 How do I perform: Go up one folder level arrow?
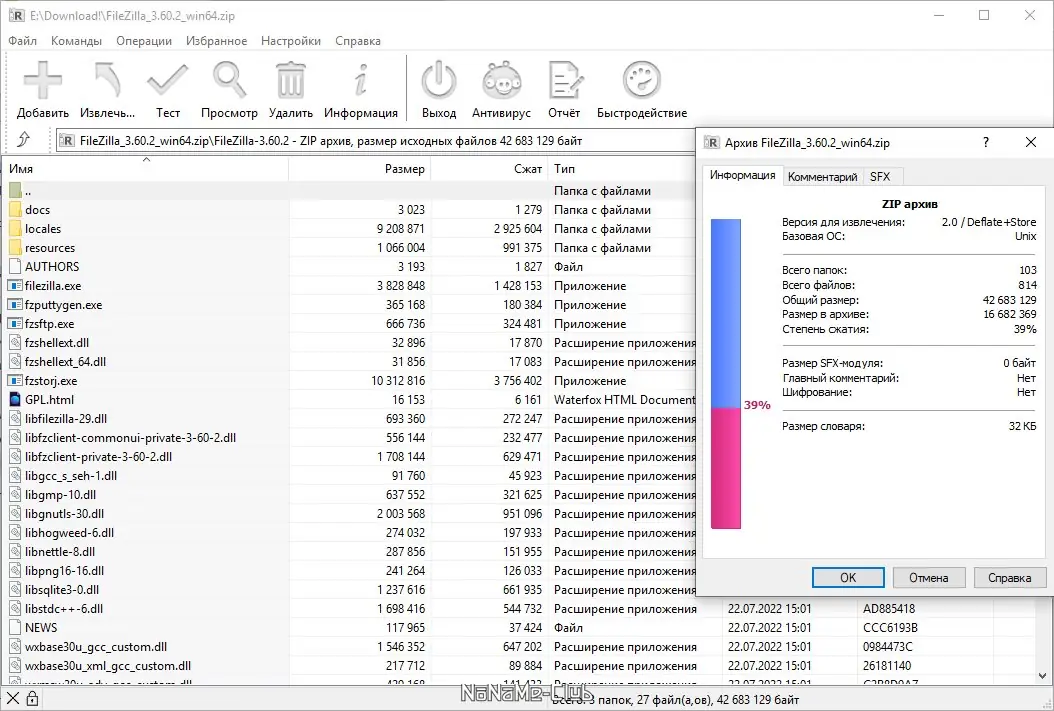24,139
